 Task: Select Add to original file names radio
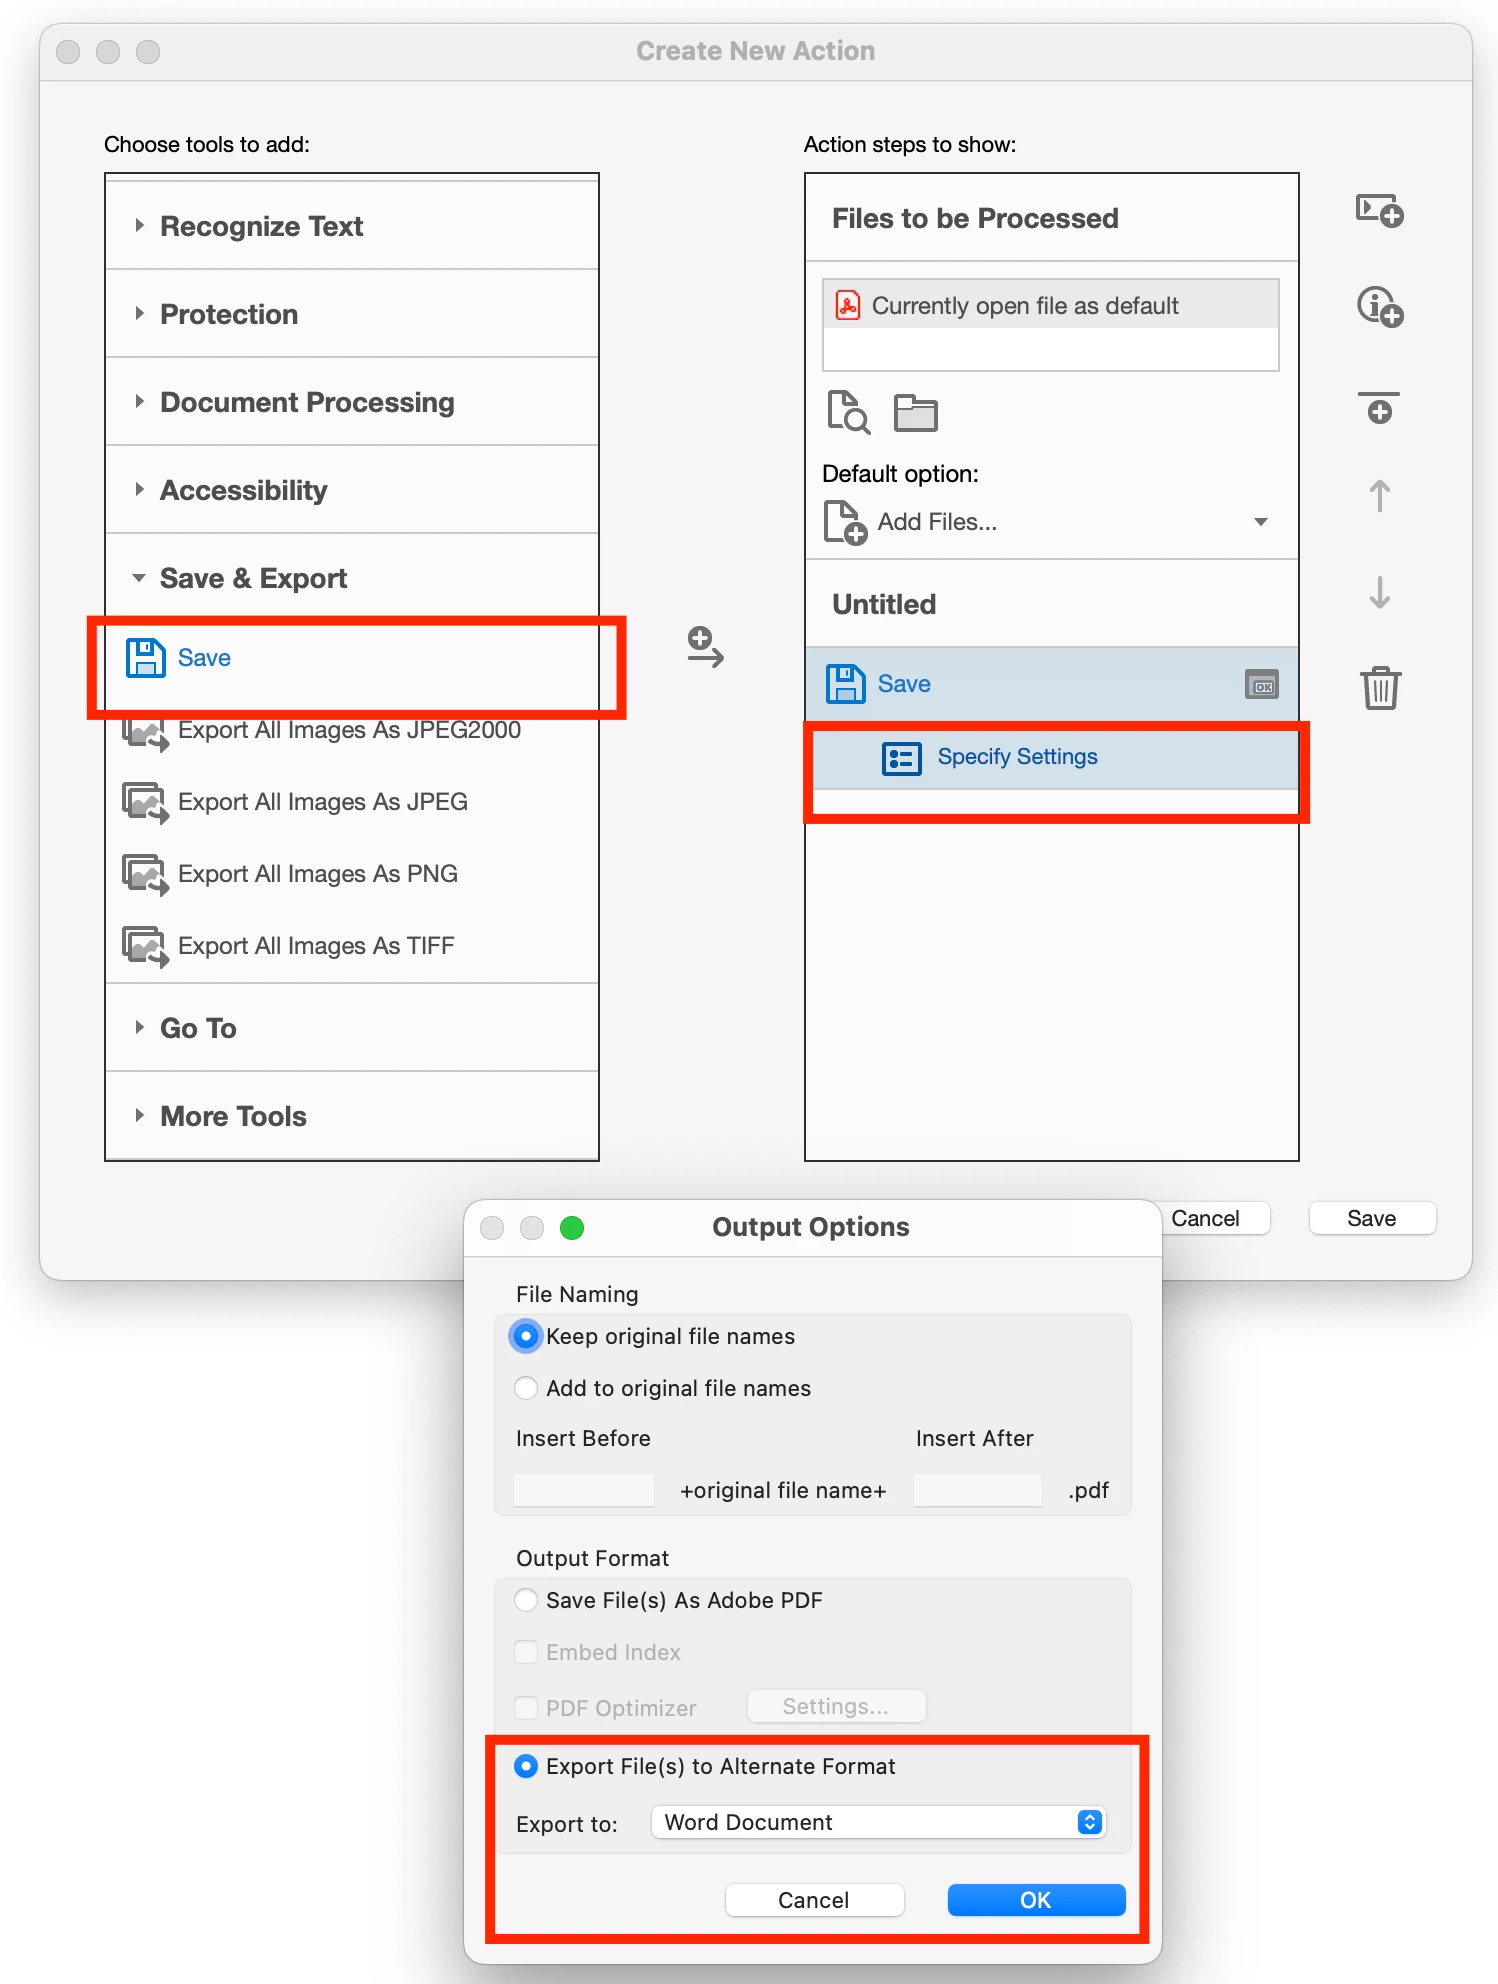click(x=526, y=1388)
